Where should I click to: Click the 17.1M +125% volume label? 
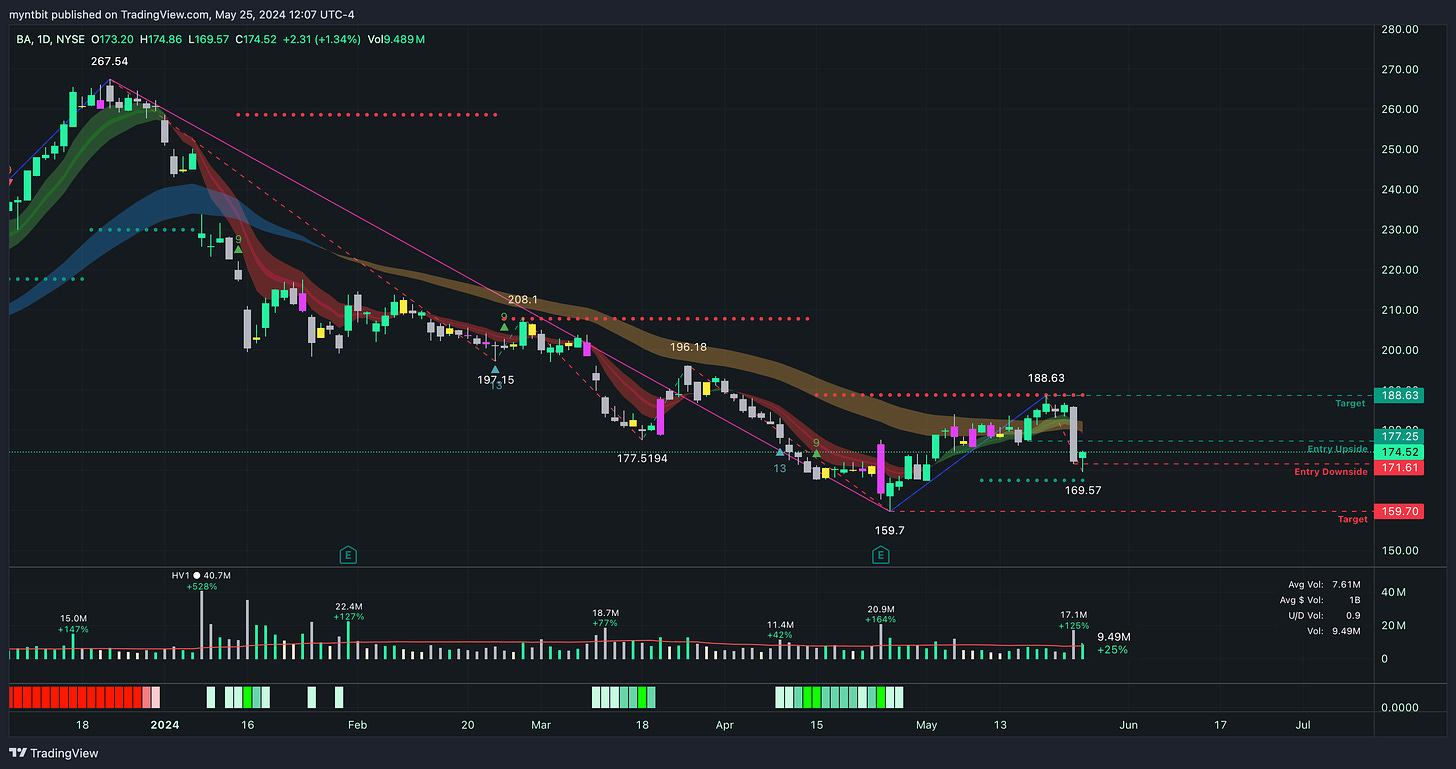(1074, 619)
